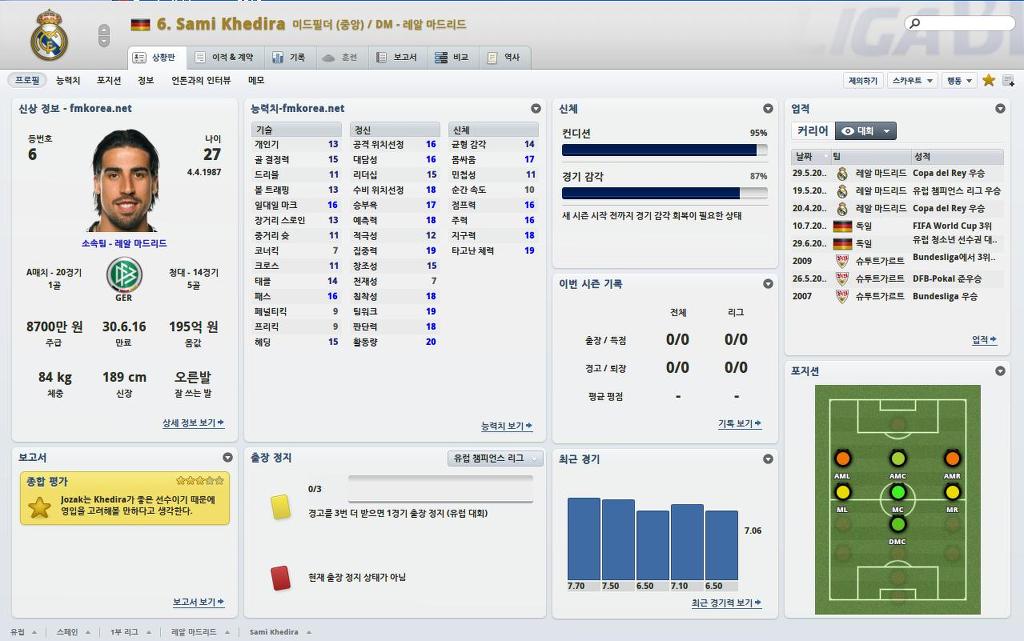Click the MC position marker
Screen dimensions: 1024x641
coord(898,492)
